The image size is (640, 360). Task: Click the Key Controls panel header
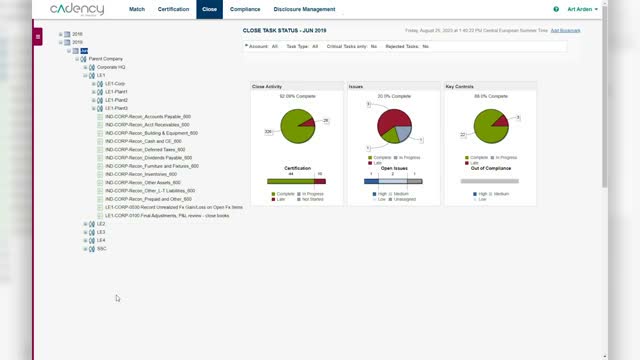pyautogui.click(x=490, y=87)
